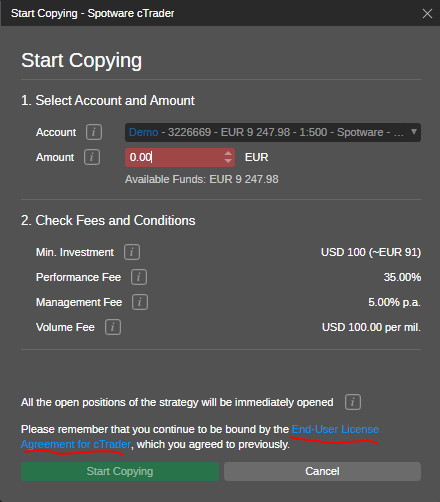Decrease the Amount with the down arrow
The image size is (440, 502).
pos(228,161)
